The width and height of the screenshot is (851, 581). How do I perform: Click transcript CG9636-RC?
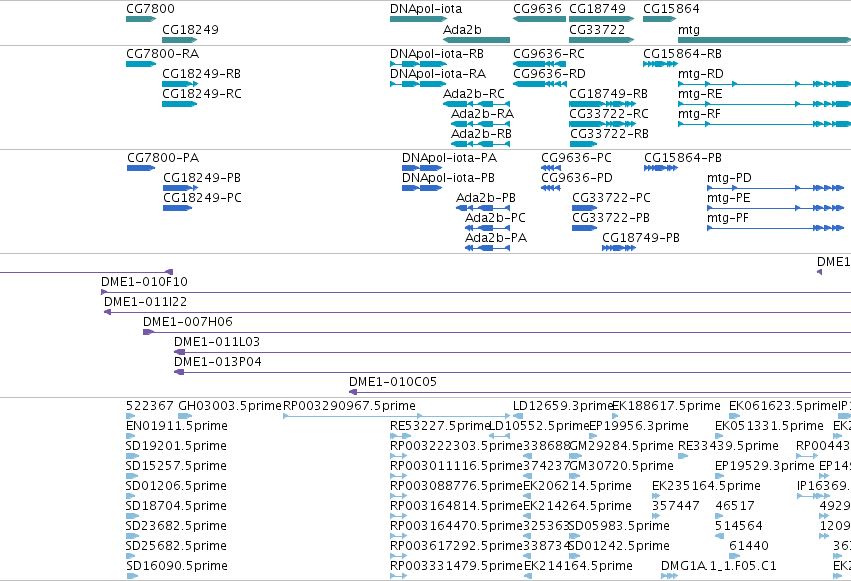(549, 54)
